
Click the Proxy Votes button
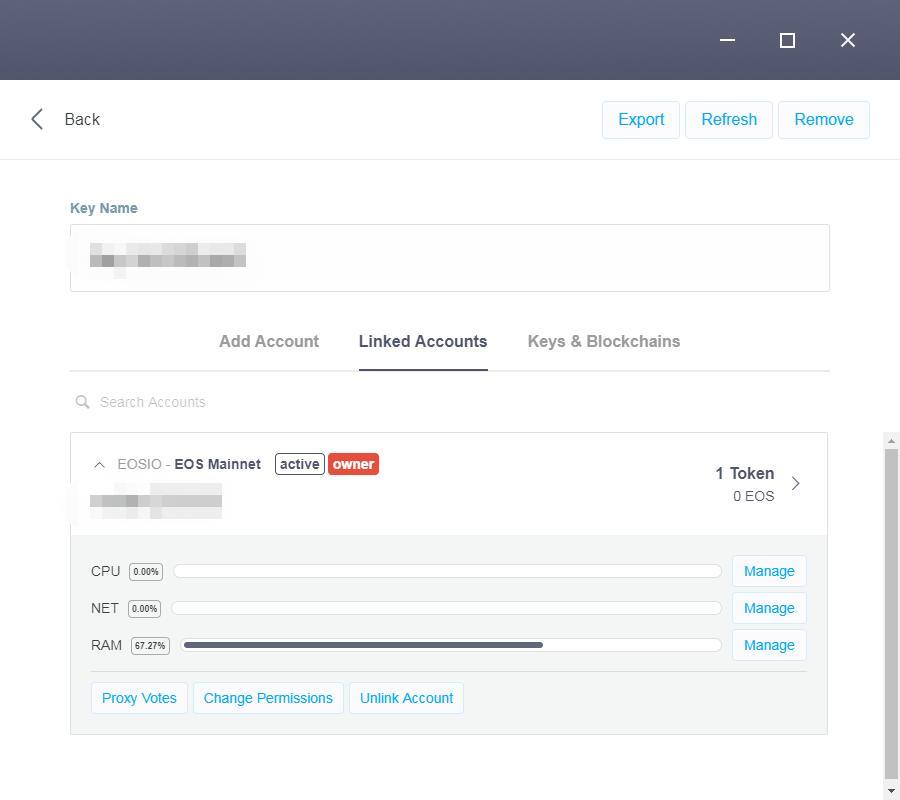click(139, 698)
